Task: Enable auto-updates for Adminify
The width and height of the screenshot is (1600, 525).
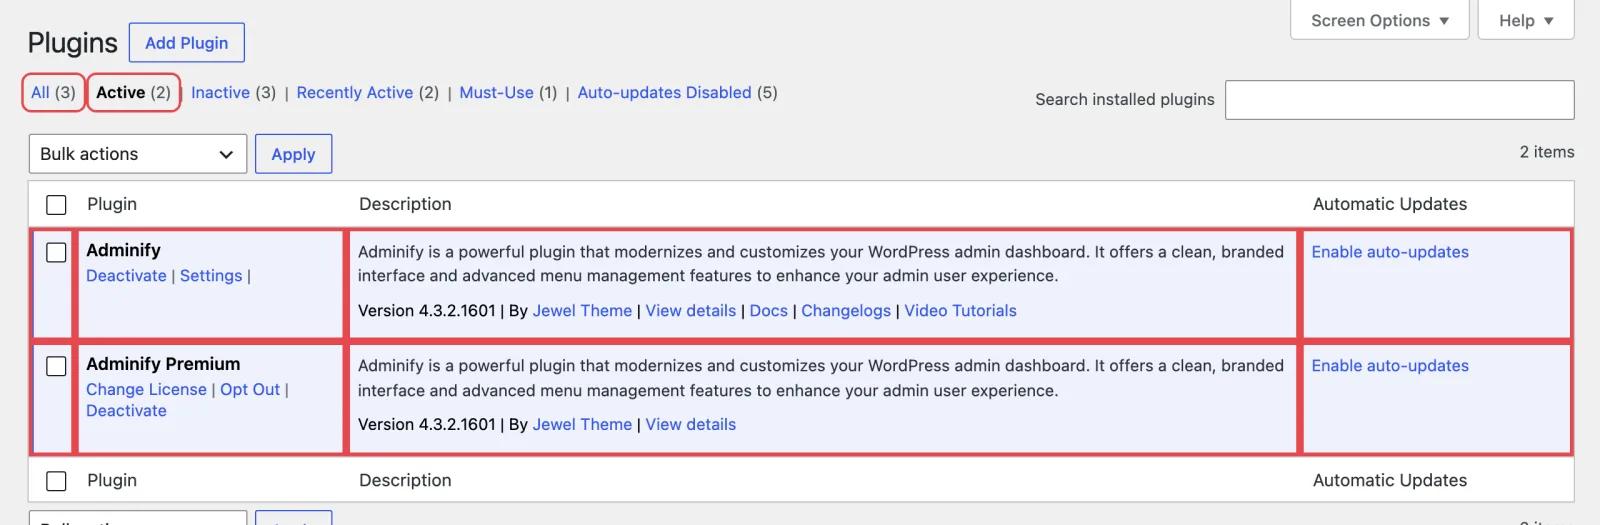Action: tap(1390, 252)
